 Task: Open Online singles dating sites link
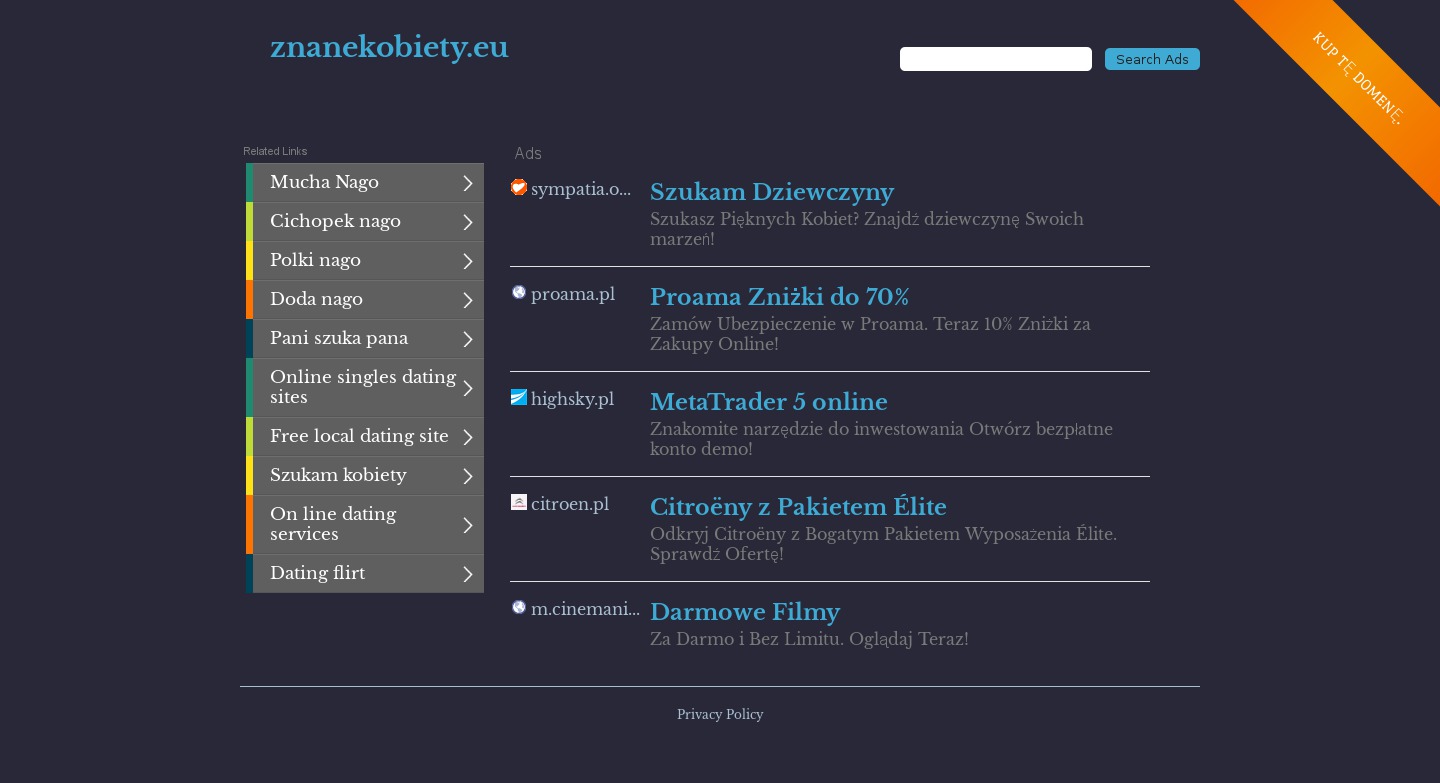(x=362, y=387)
